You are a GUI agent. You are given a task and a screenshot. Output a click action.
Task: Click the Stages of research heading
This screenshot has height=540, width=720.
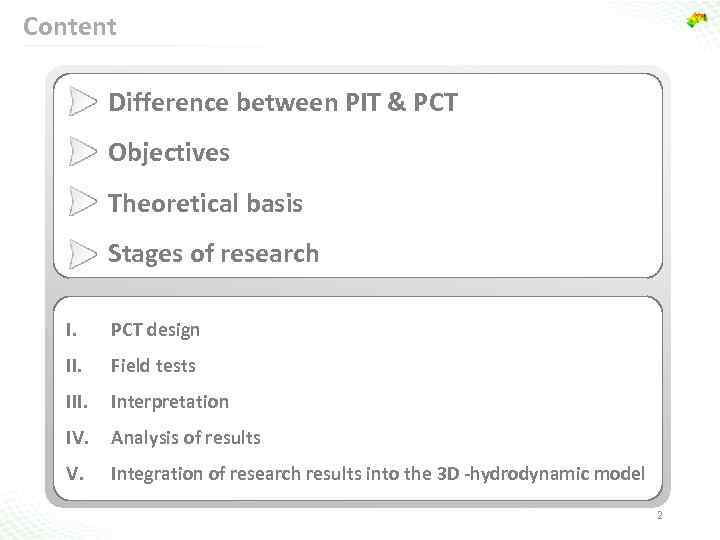pyautogui.click(x=213, y=254)
